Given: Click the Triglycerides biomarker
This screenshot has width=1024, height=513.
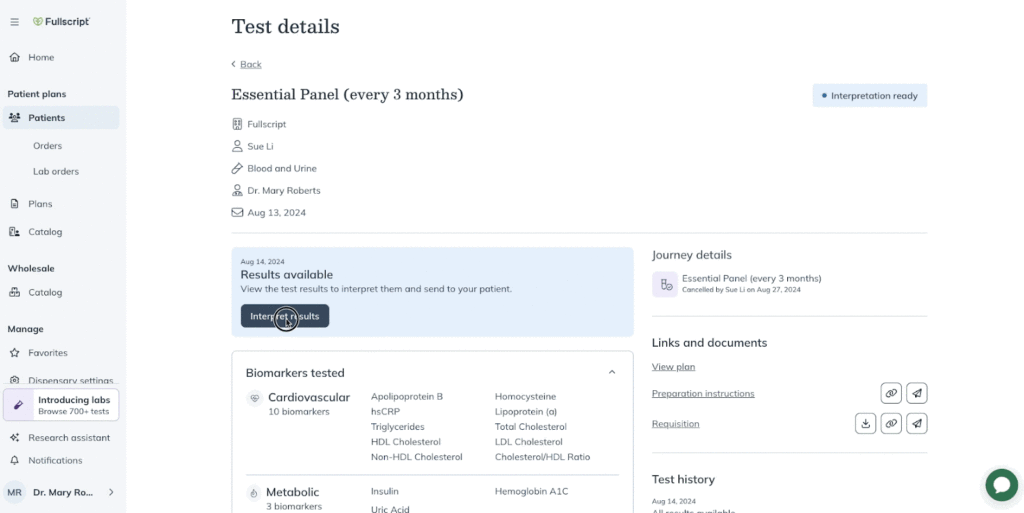Looking at the screenshot, I should tap(398, 427).
